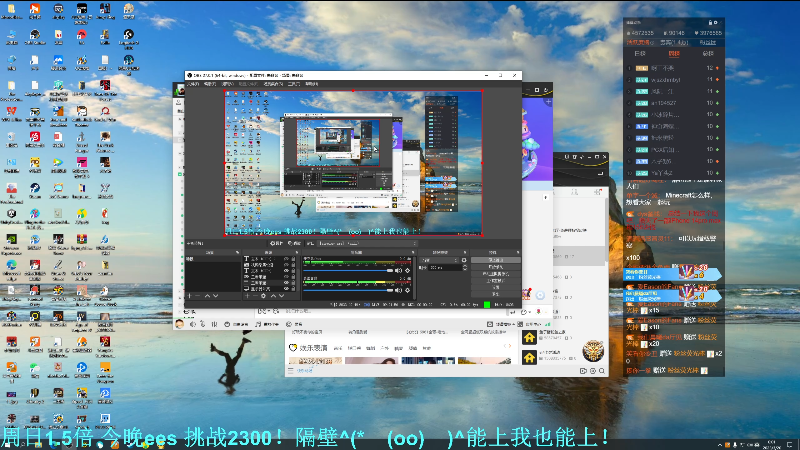Pop out the sources dock

[297, 253]
